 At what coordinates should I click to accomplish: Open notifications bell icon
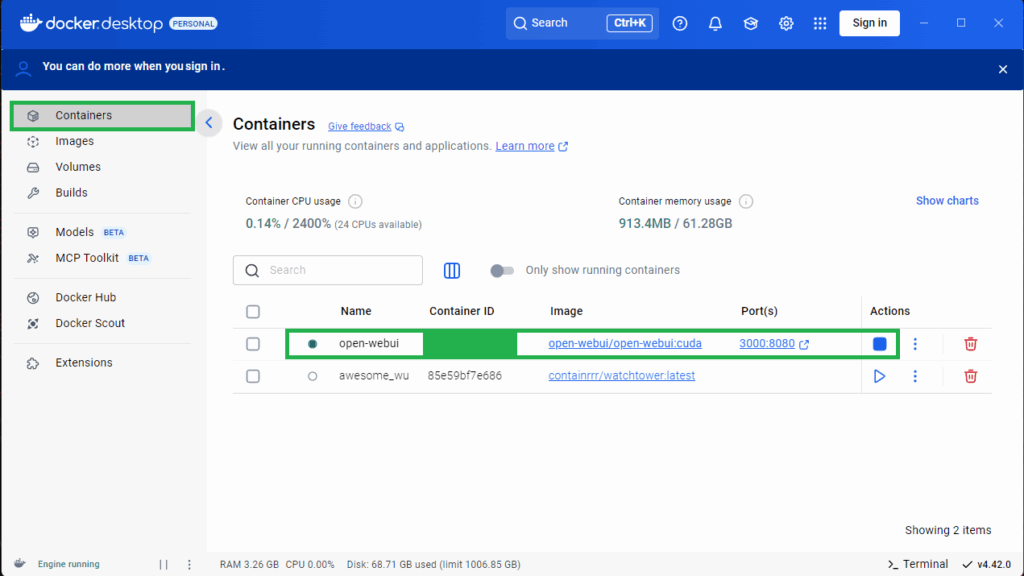tap(715, 24)
